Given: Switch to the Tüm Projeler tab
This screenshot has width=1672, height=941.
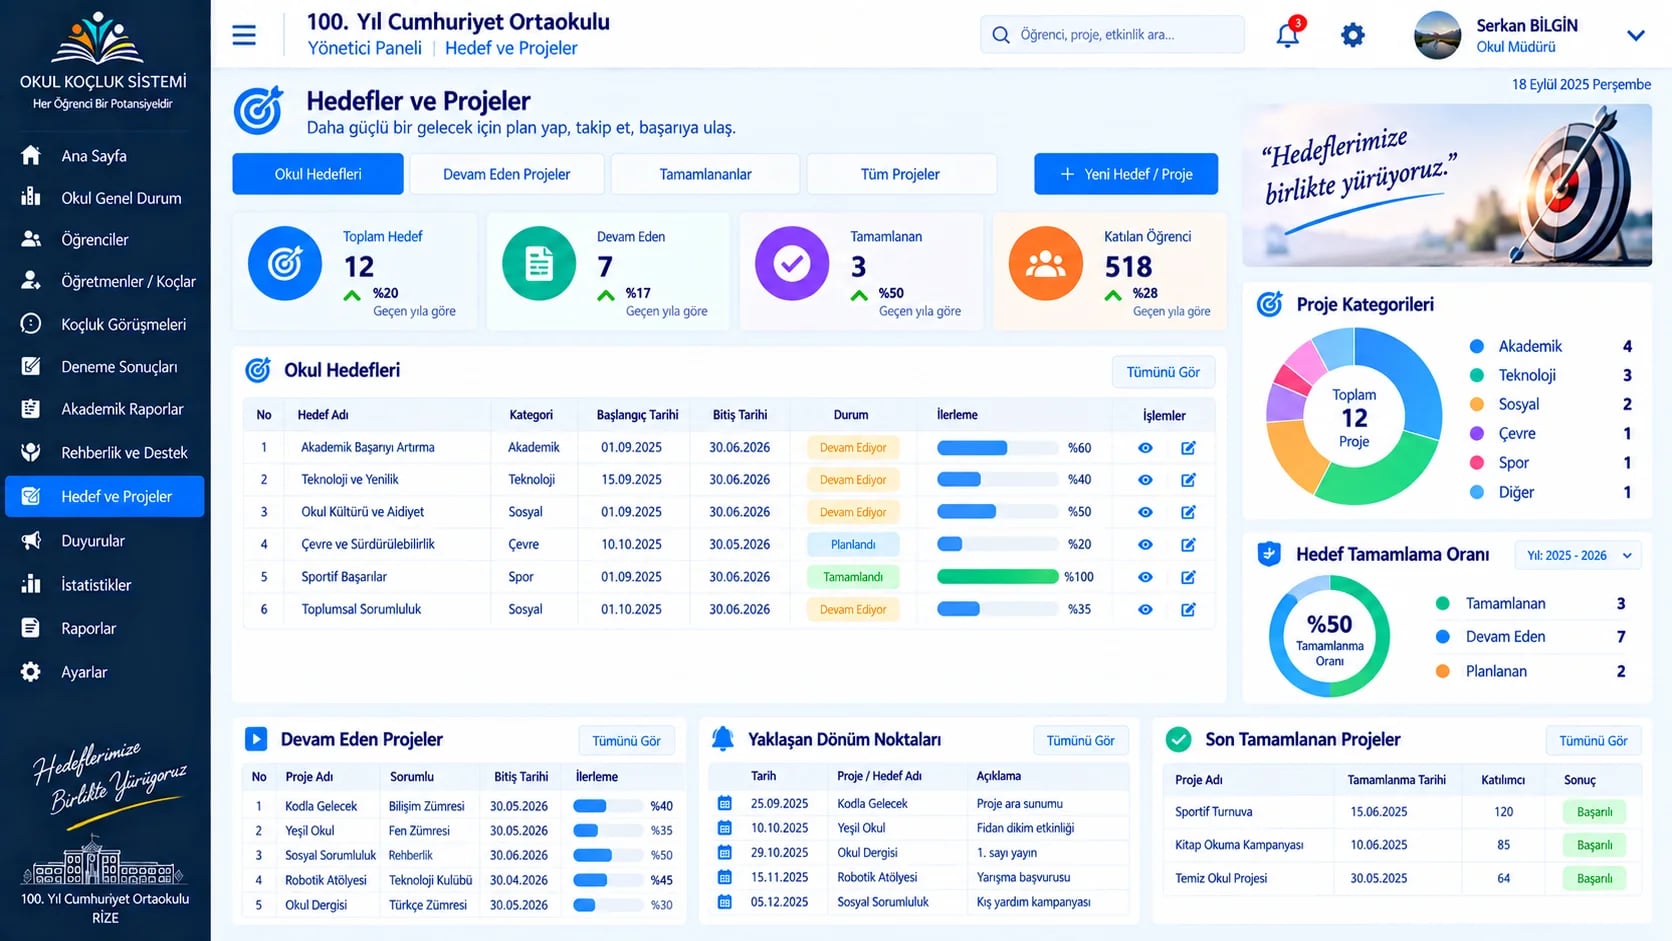Looking at the screenshot, I should coord(900,174).
